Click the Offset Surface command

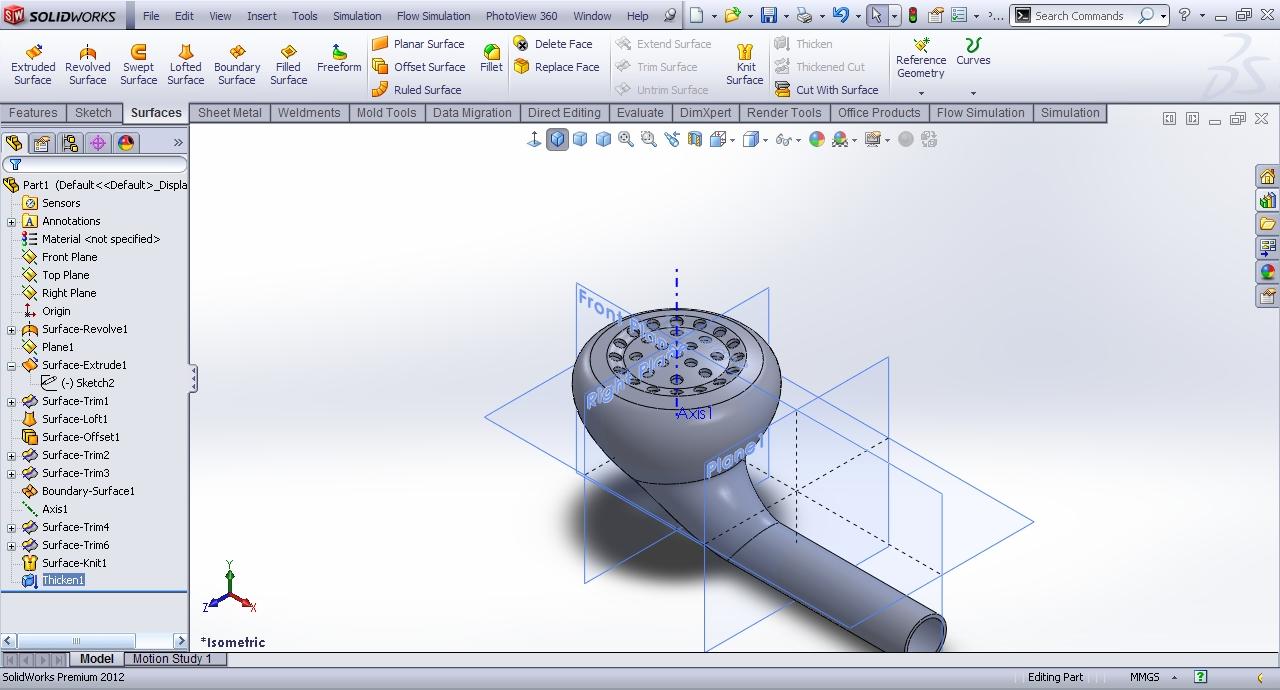[418, 67]
